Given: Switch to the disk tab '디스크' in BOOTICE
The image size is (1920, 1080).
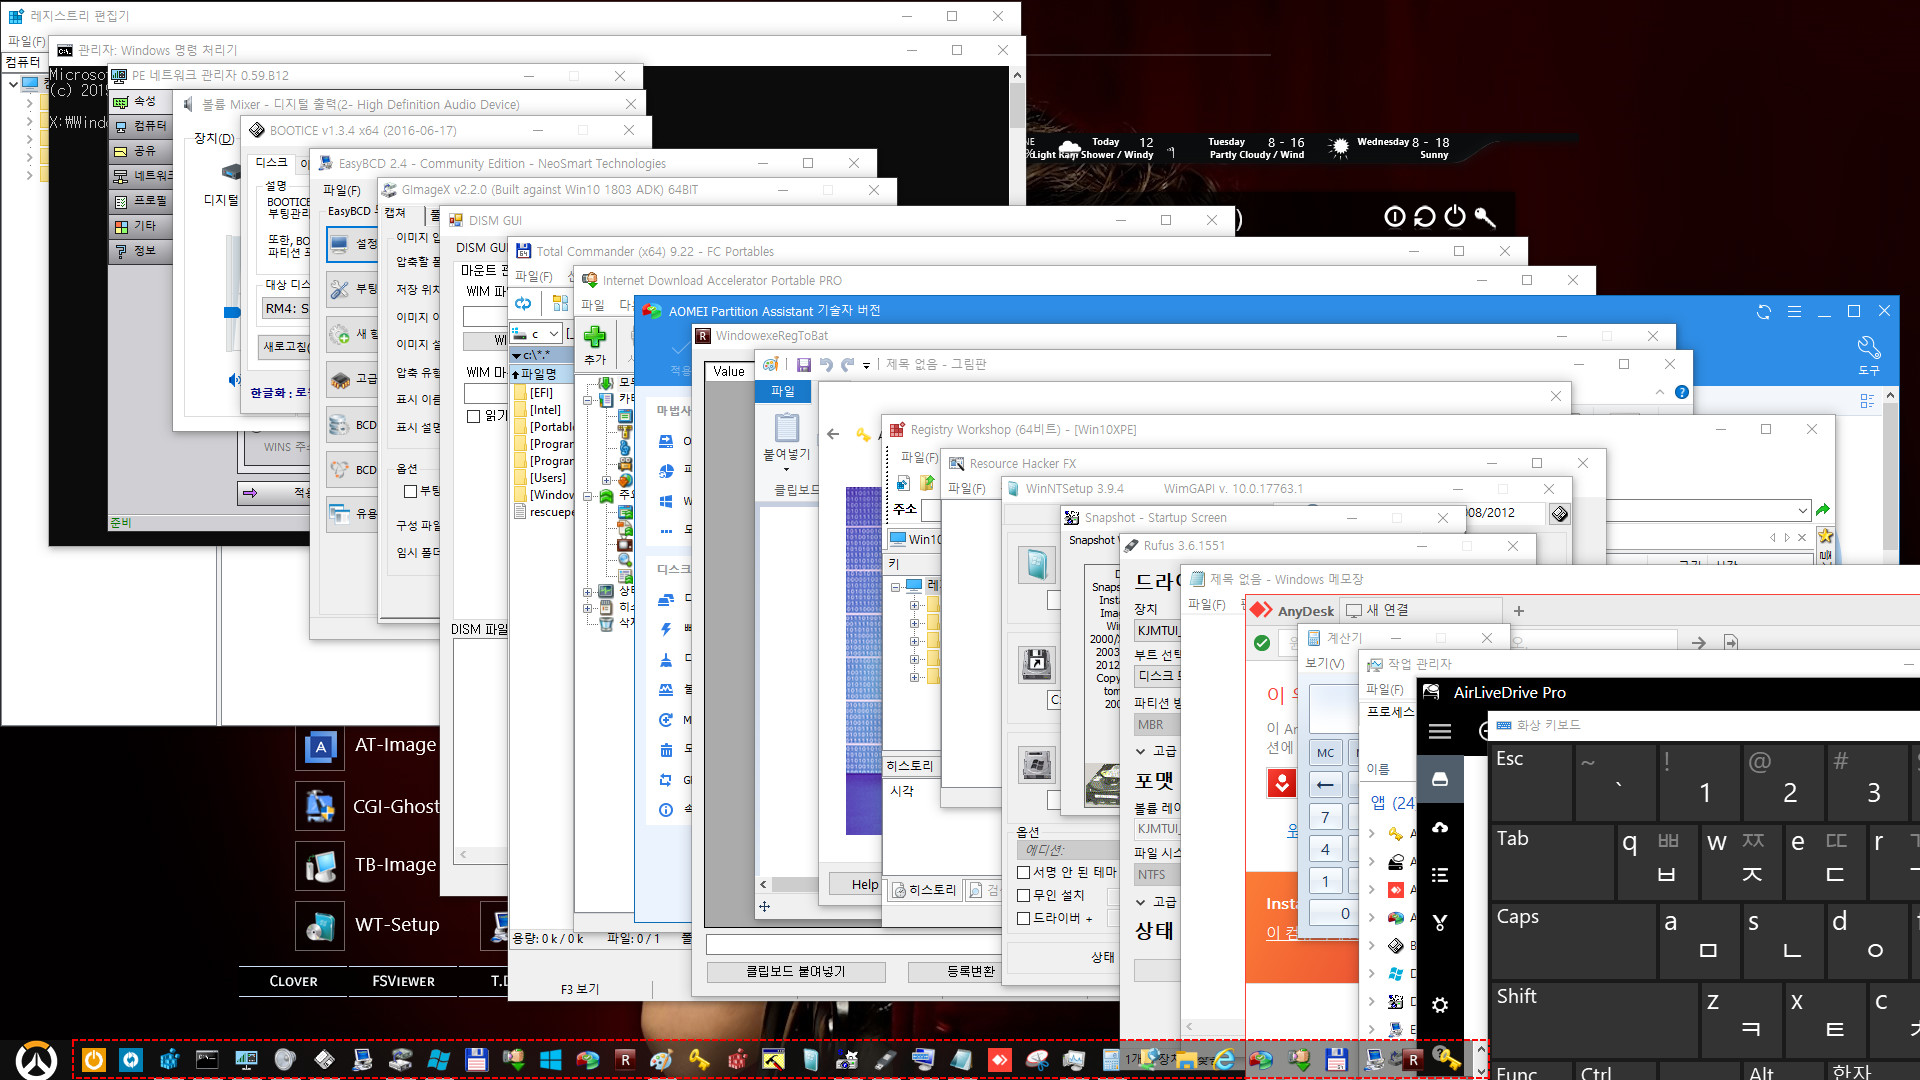Looking at the screenshot, I should tap(271, 162).
